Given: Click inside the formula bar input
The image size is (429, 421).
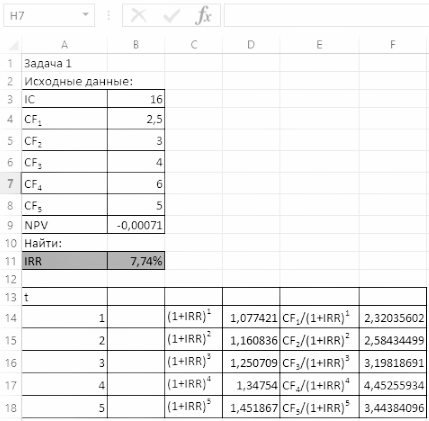Looking at the screenshot, I should pos(326,15).
